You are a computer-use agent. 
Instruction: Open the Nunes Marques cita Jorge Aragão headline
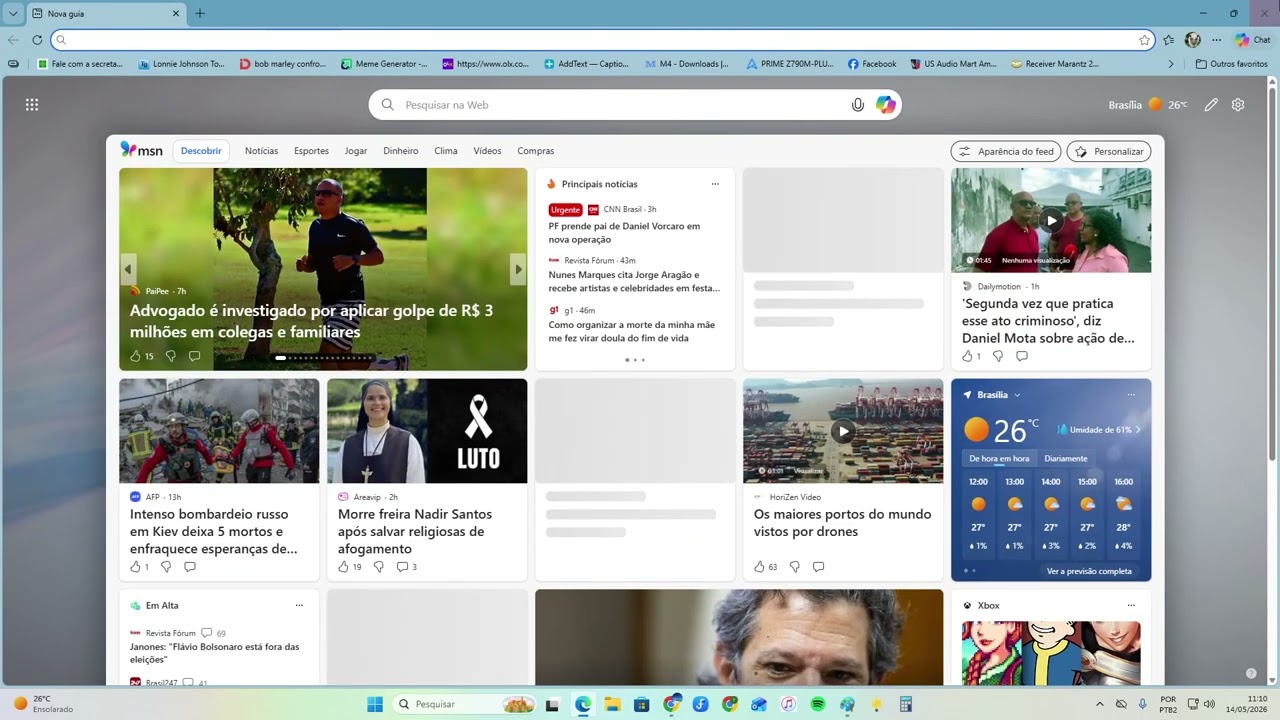click(634, 281)
